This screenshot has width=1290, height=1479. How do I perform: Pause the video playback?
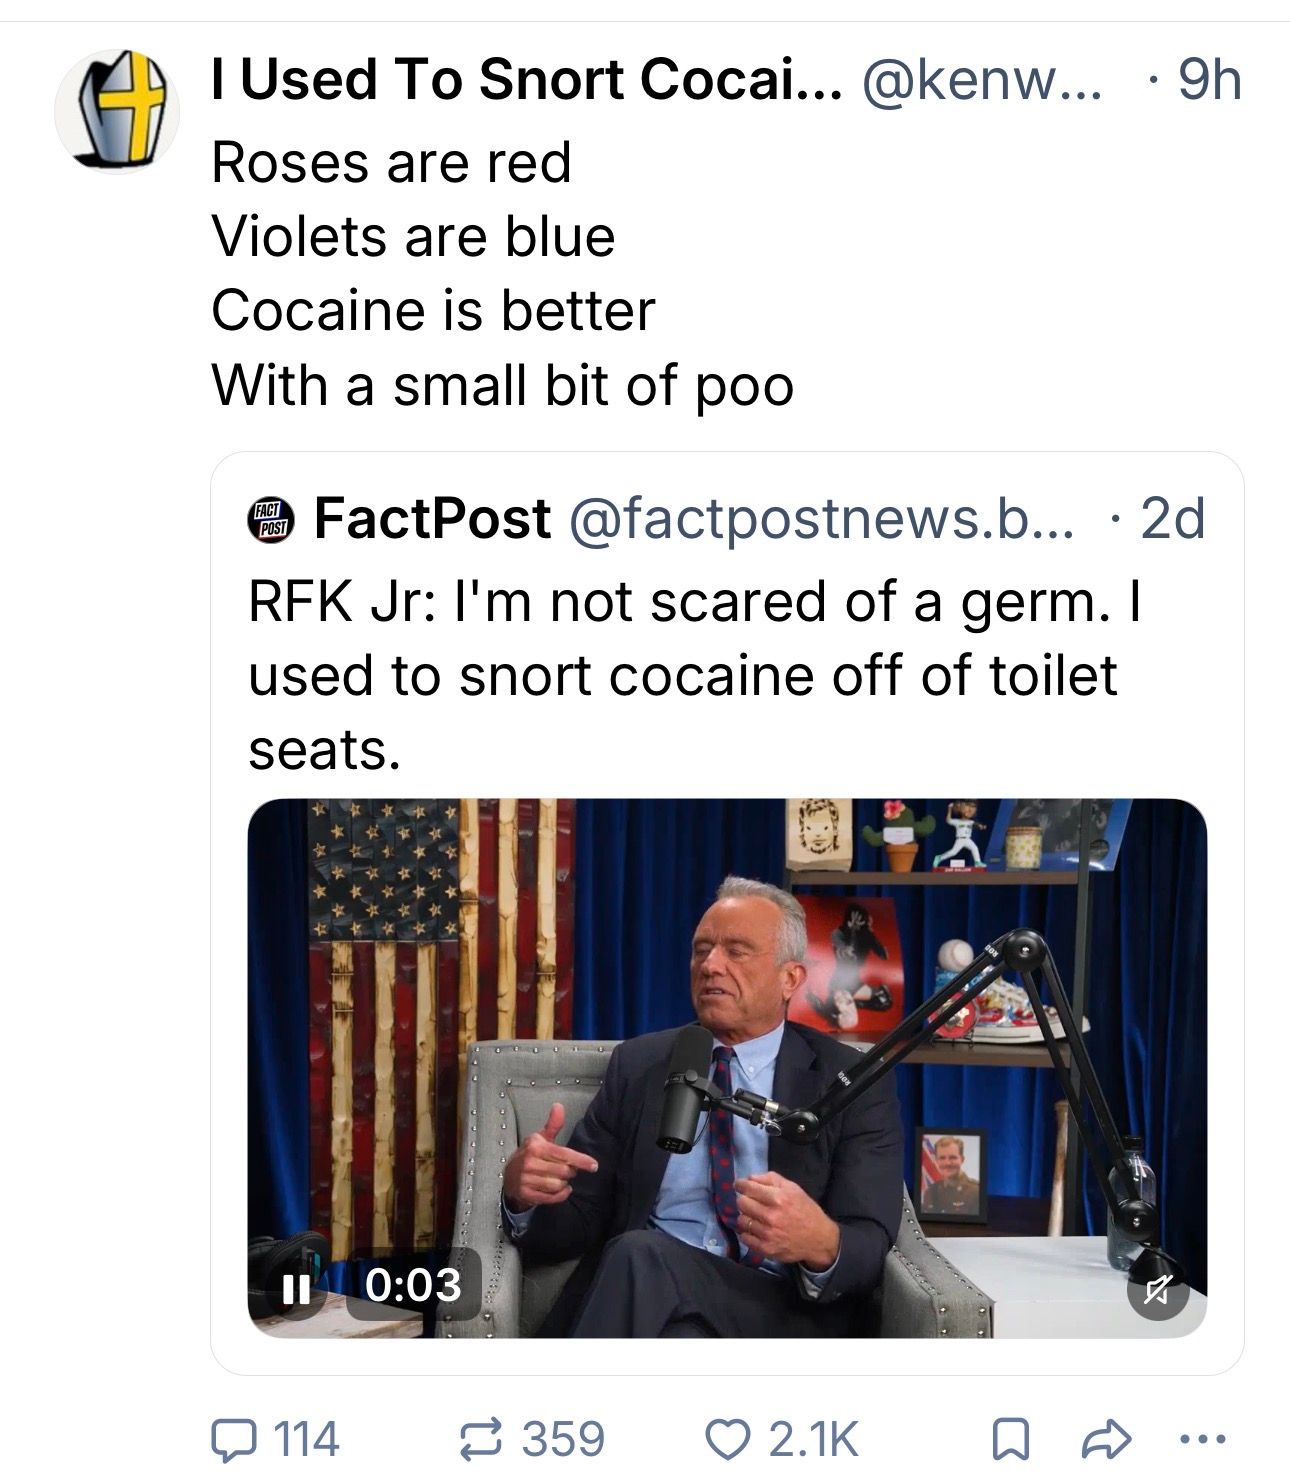pos(293,1286)
